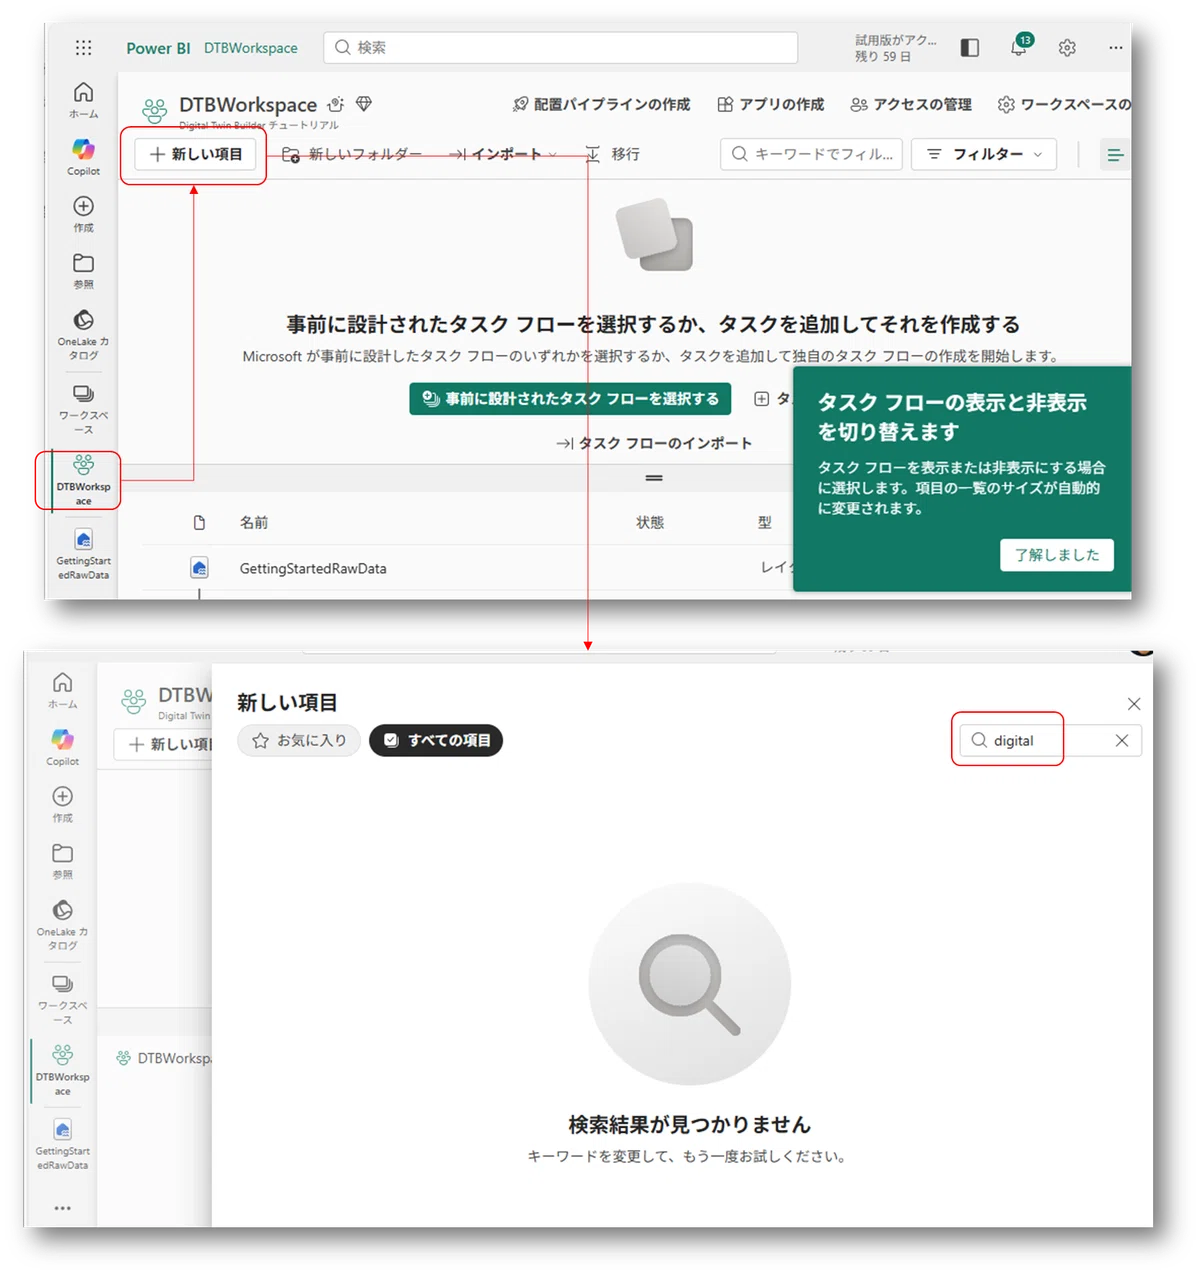
Task: Click Create (作成) icon in top sidebar
Action: 83,213
